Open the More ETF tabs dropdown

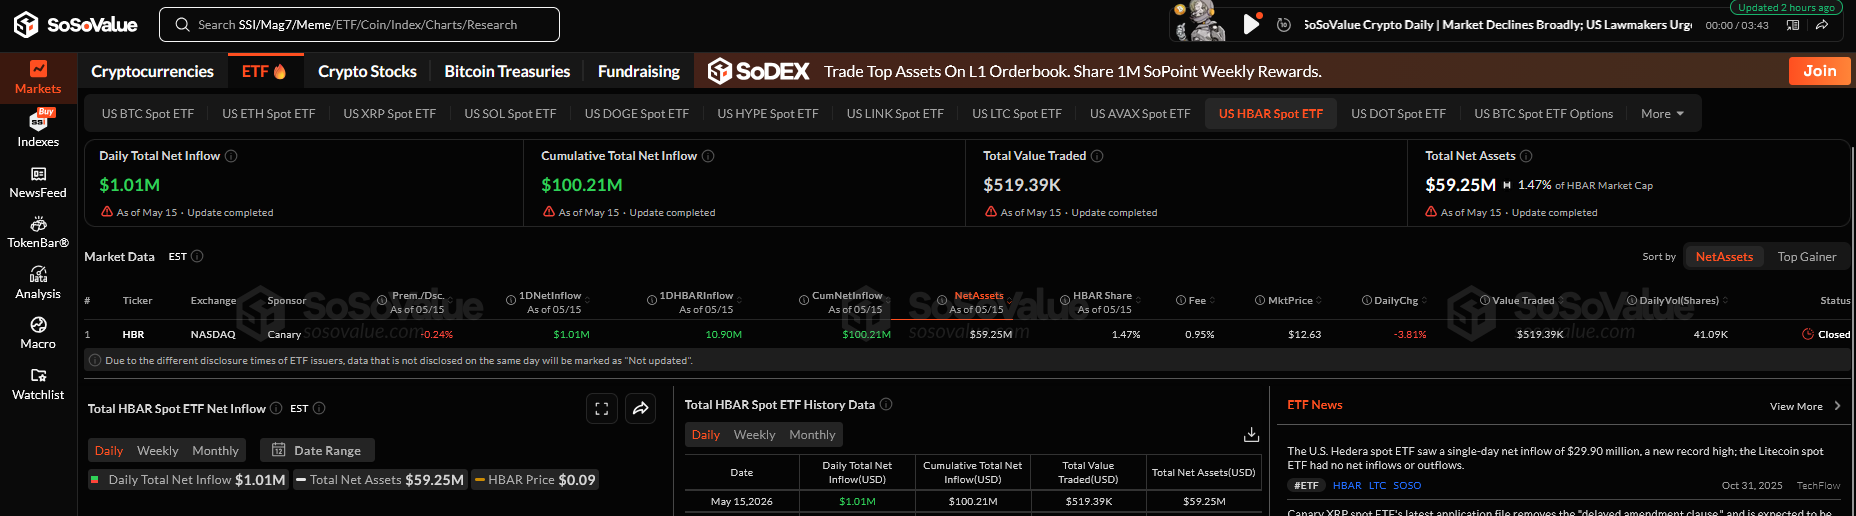(1662, 114)
